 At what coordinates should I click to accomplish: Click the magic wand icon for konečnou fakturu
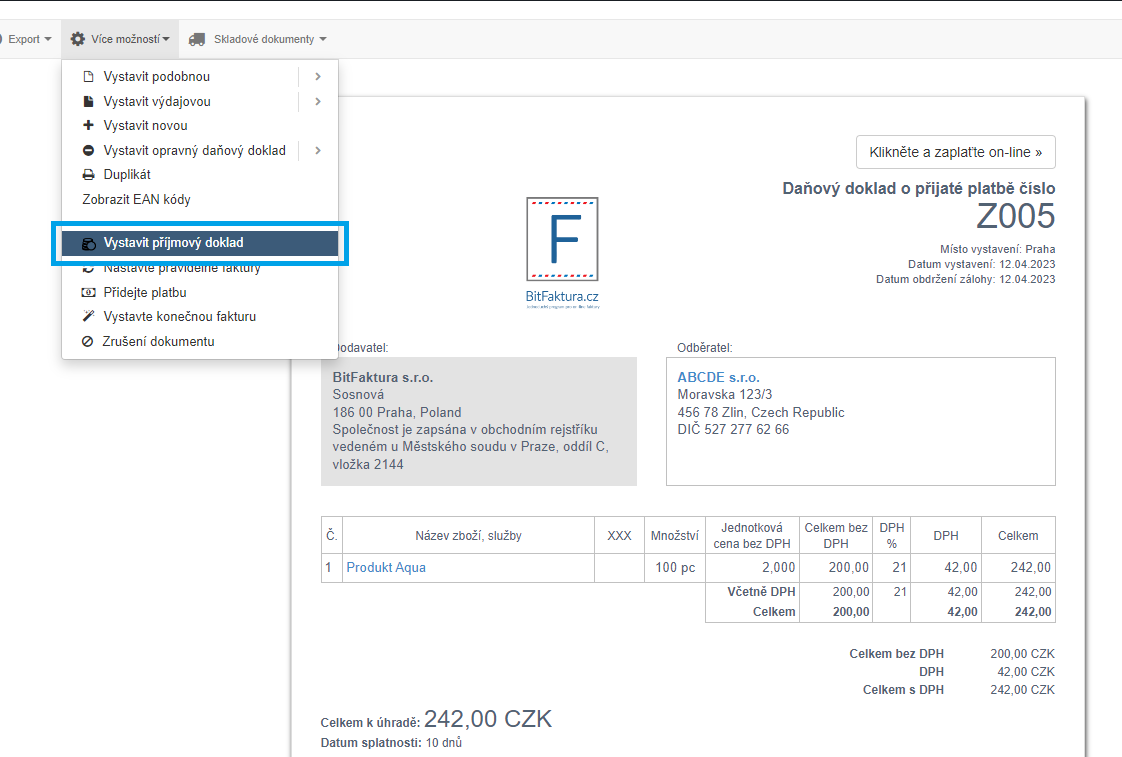click(89, 317)
